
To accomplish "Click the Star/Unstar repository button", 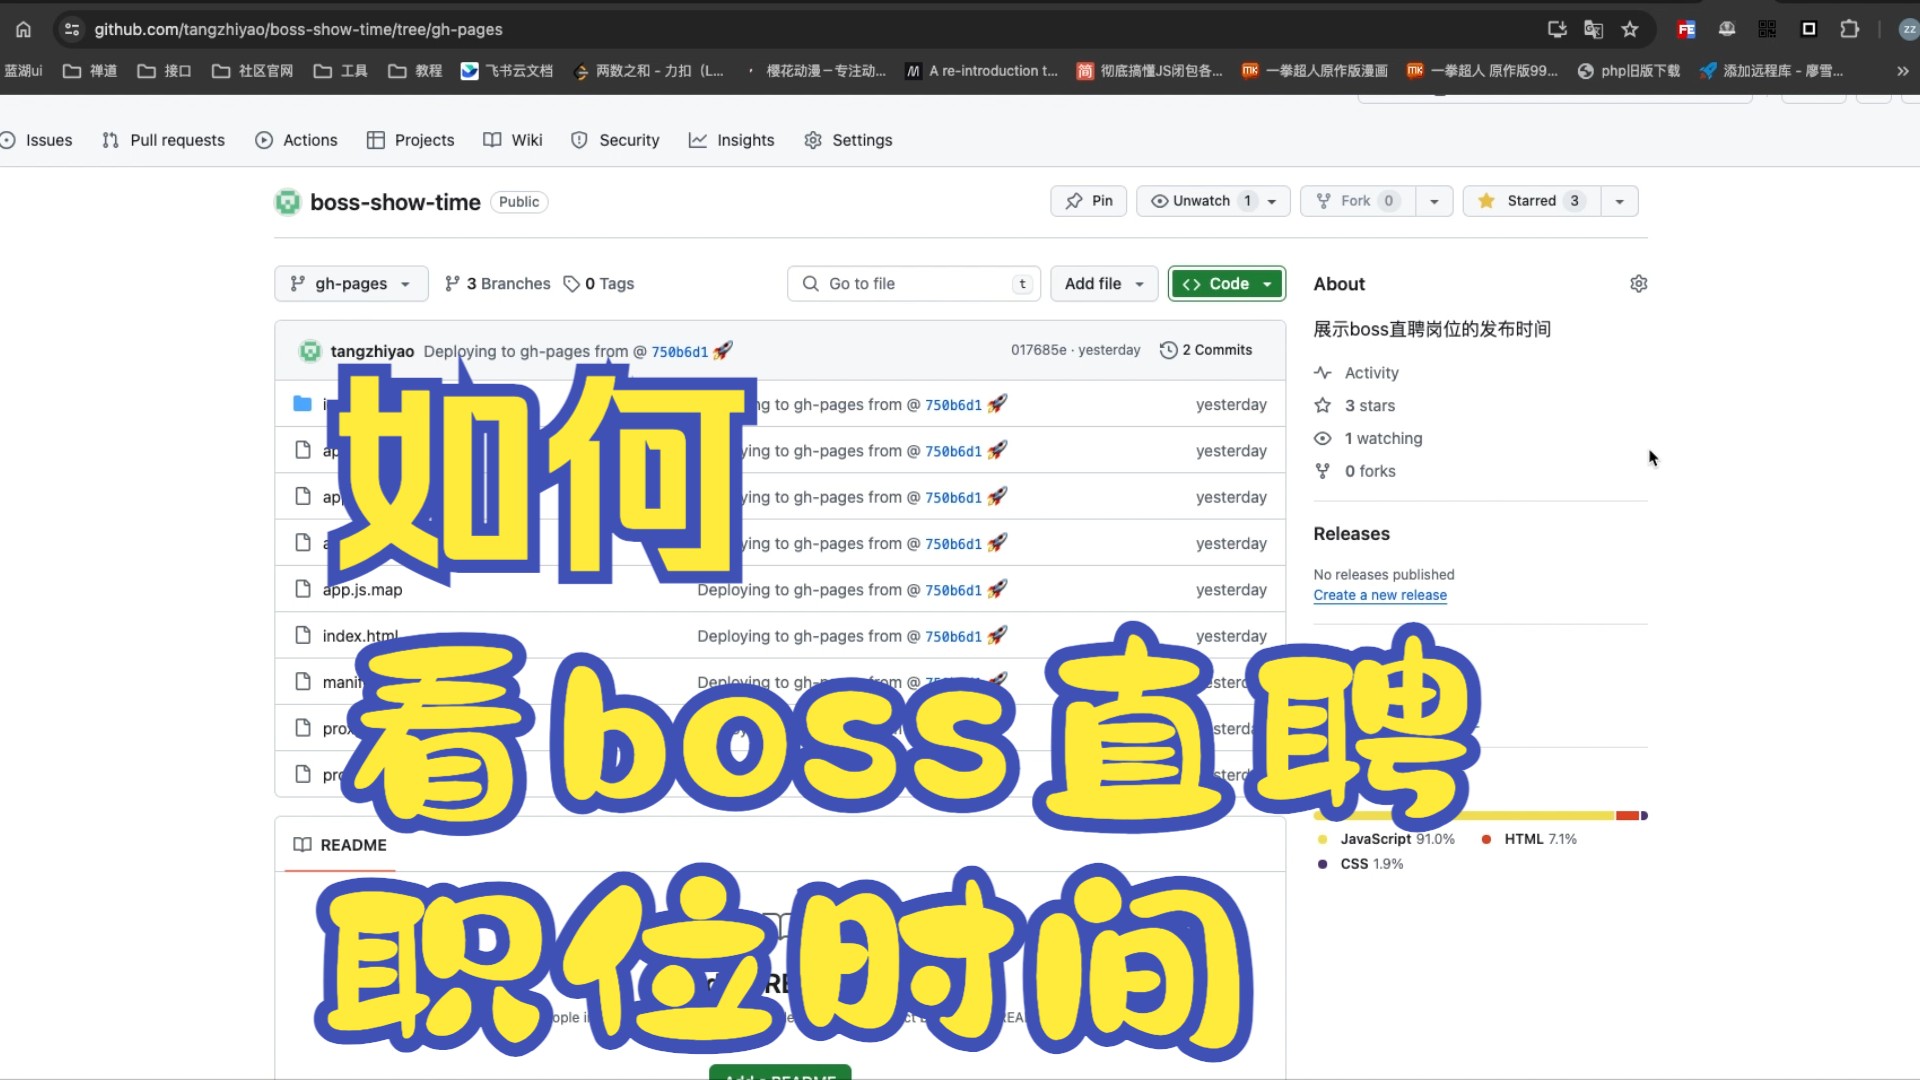I will [x=1528, y=200].
